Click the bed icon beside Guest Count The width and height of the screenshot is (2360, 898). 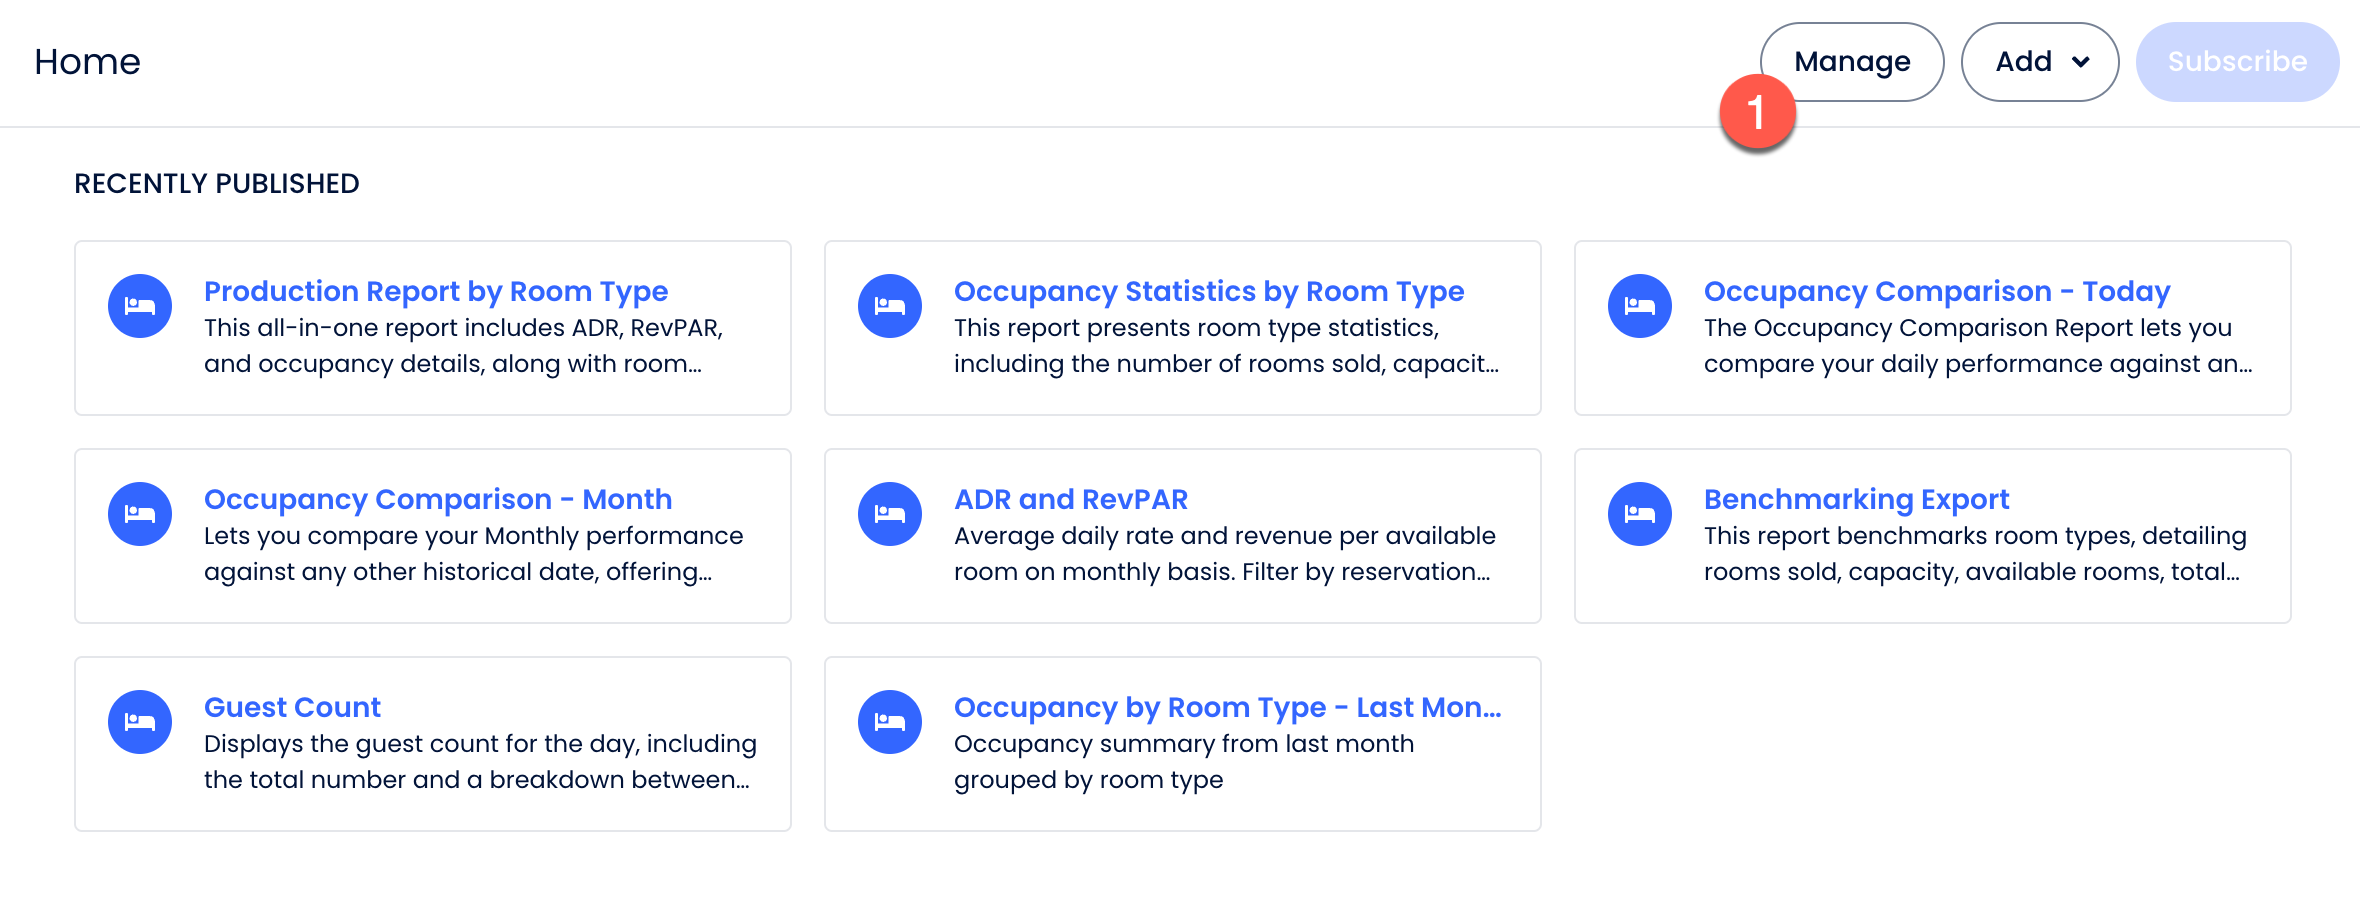[x=140, y=722]
